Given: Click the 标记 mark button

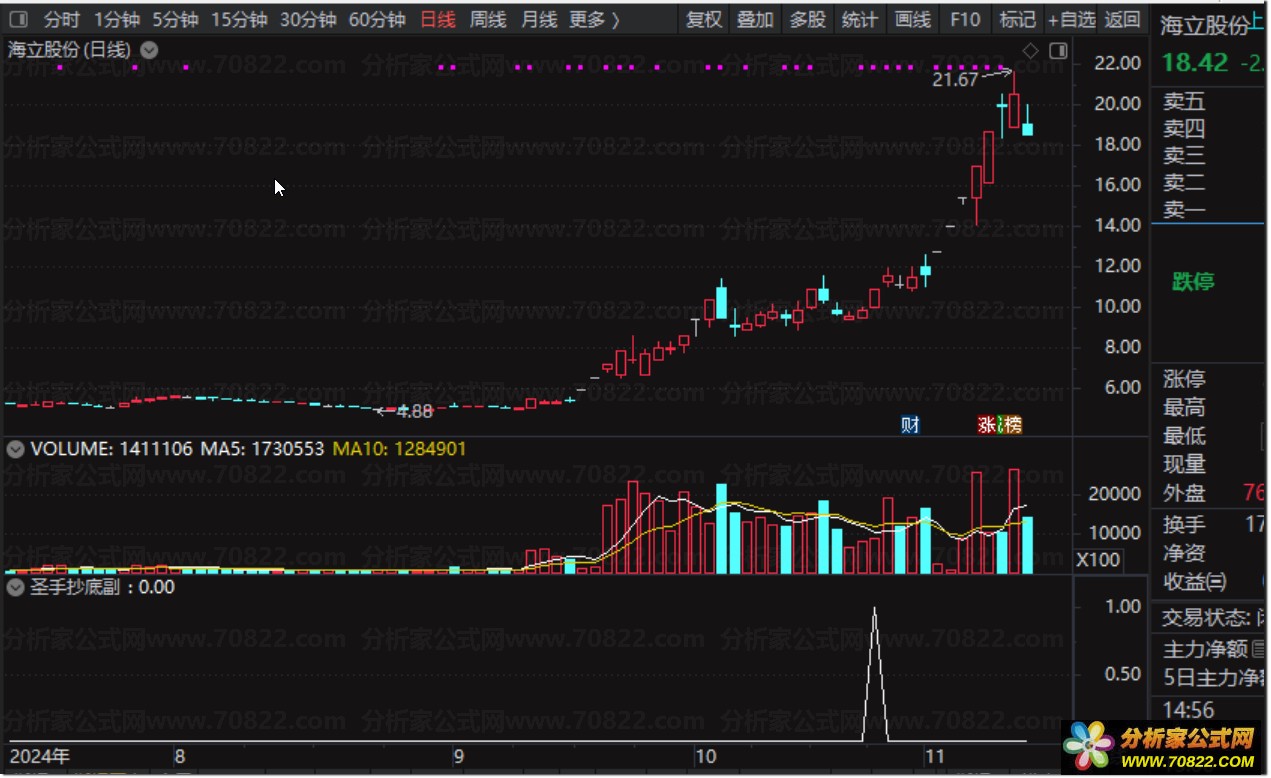Looking at the screenshot, I should coord(1017,19).
